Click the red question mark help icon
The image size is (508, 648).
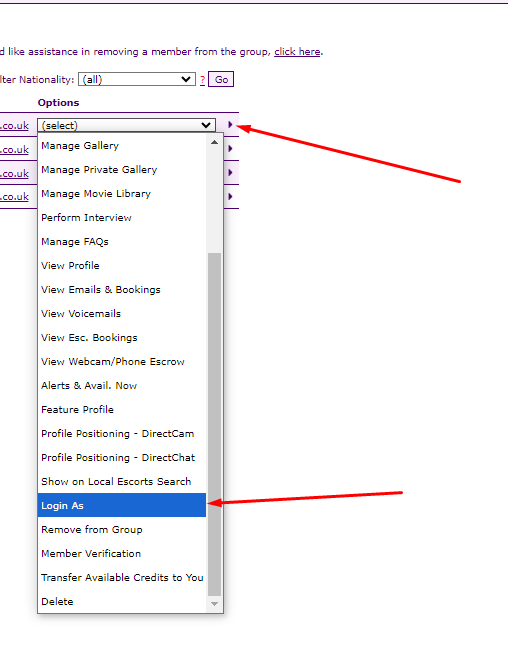[x=202, y=80]
